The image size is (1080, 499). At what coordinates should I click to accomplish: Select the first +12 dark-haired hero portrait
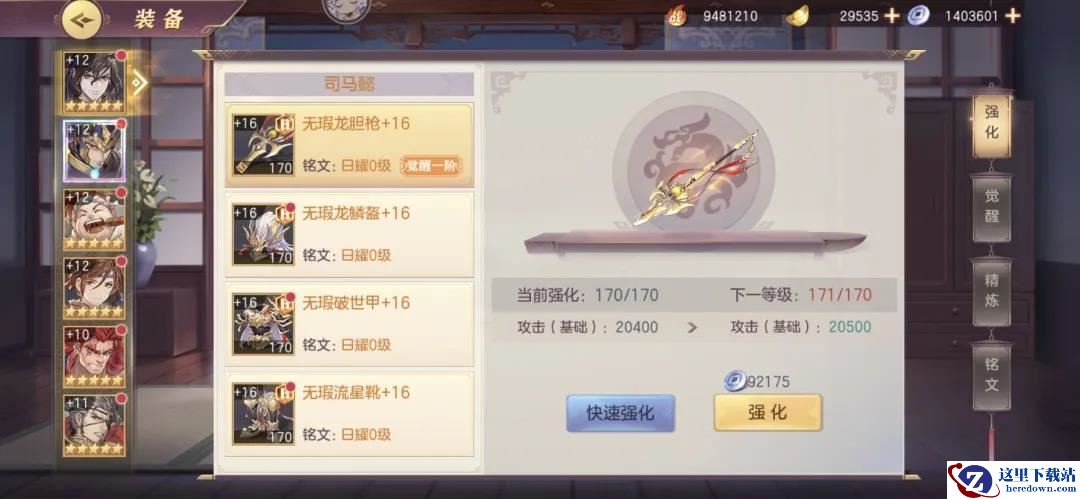94,82
